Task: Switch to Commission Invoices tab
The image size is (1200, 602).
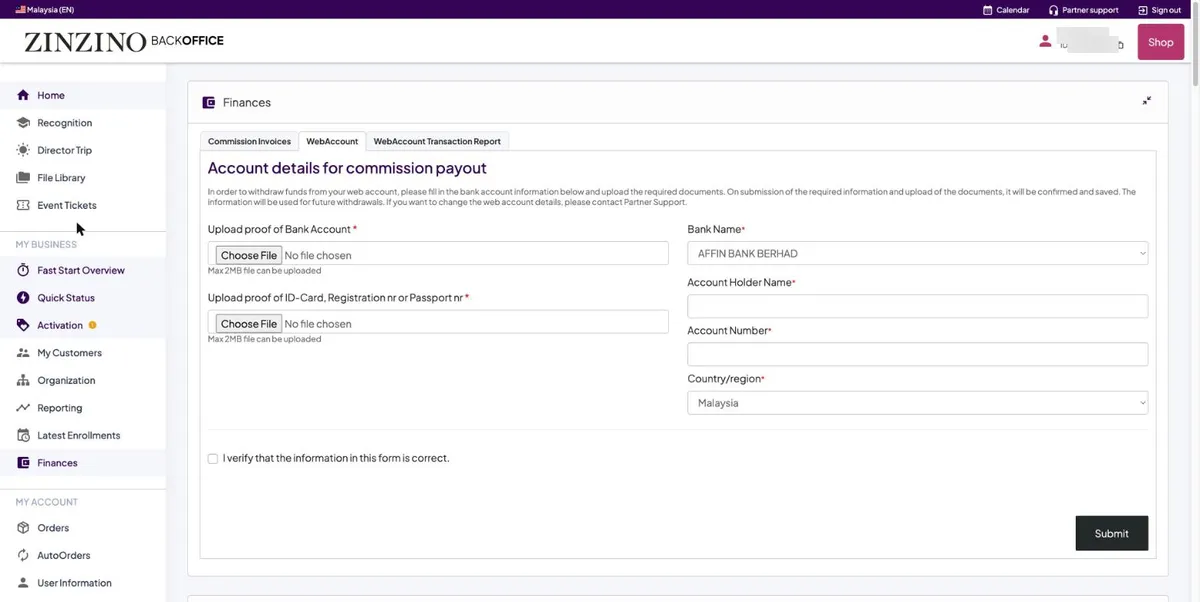Action: 249,142
